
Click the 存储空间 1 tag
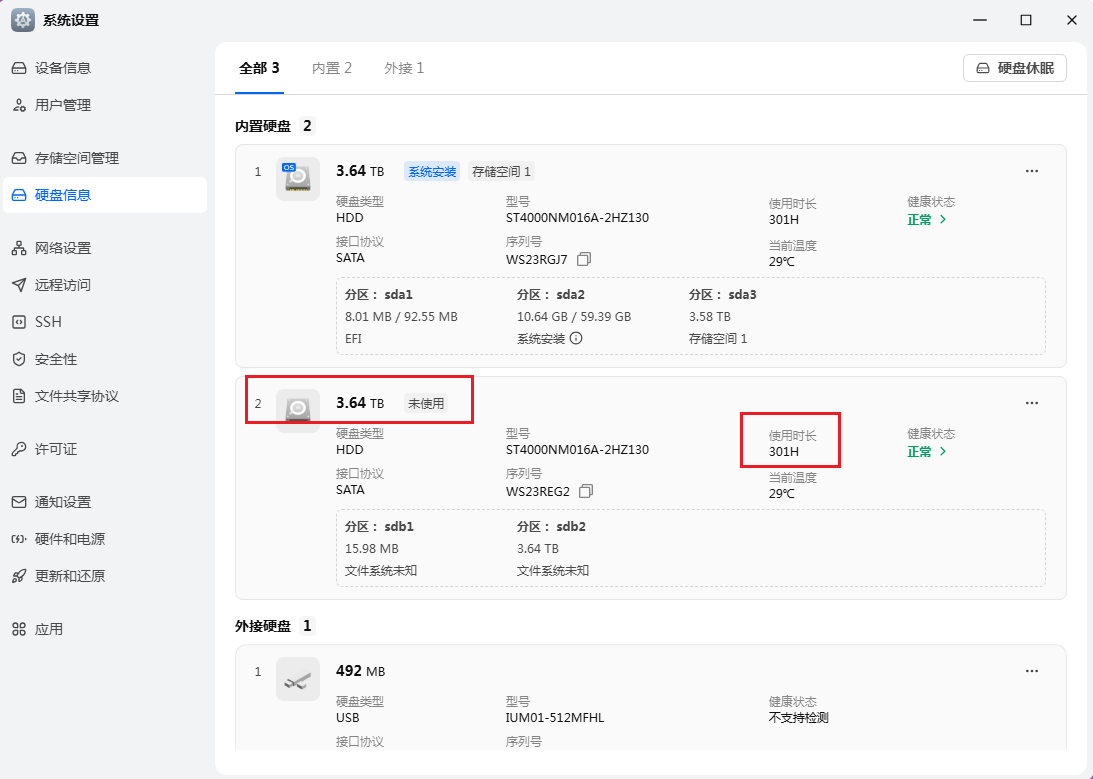coord(502,172)
